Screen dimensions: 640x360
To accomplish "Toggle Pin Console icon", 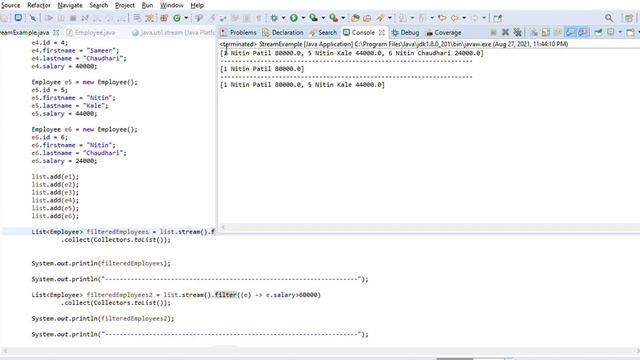I will point(598,32).
